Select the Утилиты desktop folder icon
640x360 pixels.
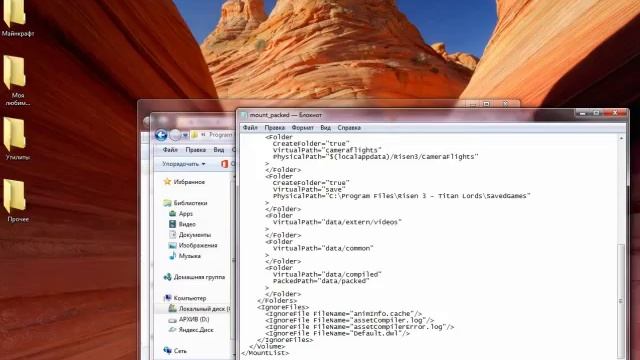(x=15, y=135)
